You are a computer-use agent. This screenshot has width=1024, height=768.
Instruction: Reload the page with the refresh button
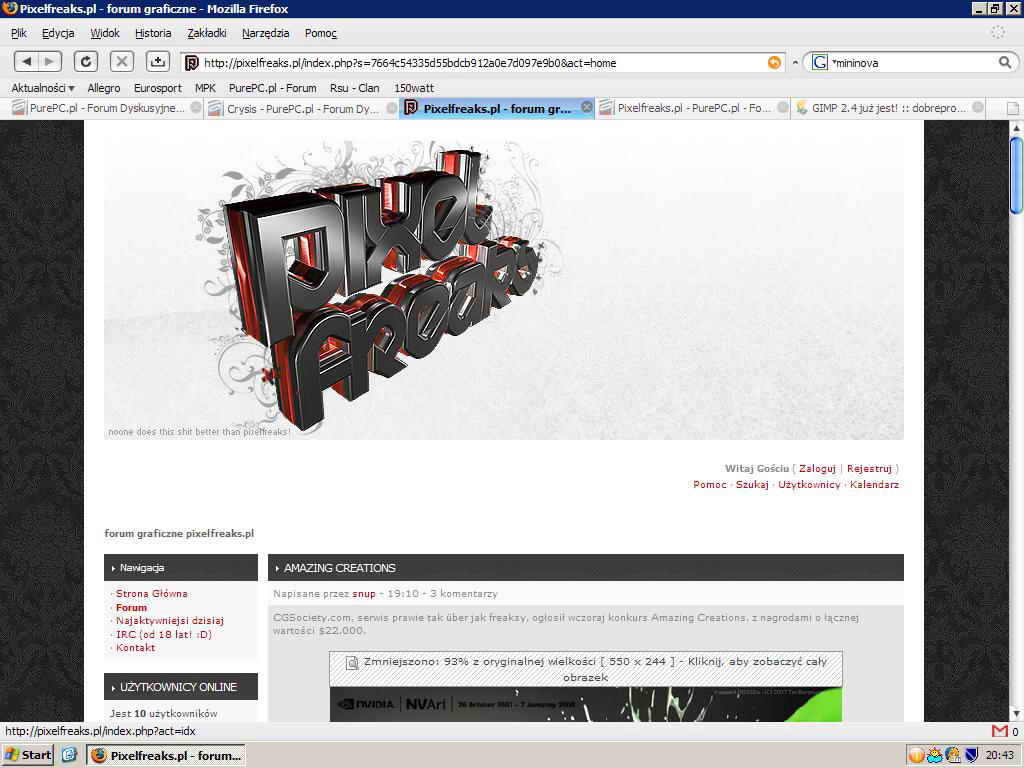coord(86,62)
